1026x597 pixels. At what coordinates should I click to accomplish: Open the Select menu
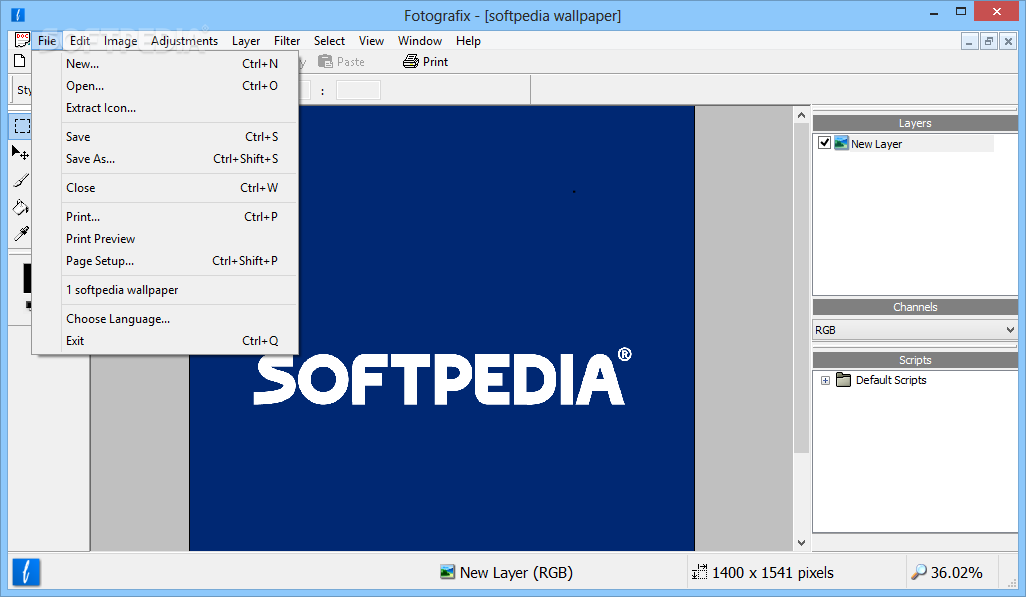(329, 41)
